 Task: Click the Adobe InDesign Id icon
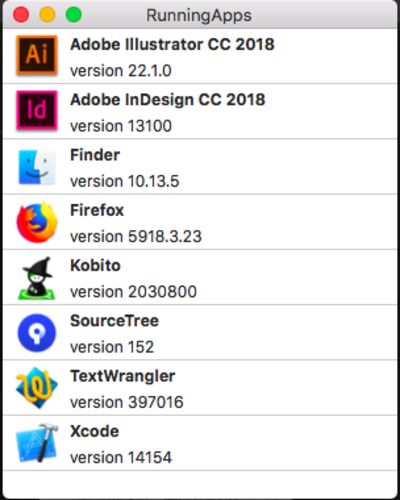point(37,110)
